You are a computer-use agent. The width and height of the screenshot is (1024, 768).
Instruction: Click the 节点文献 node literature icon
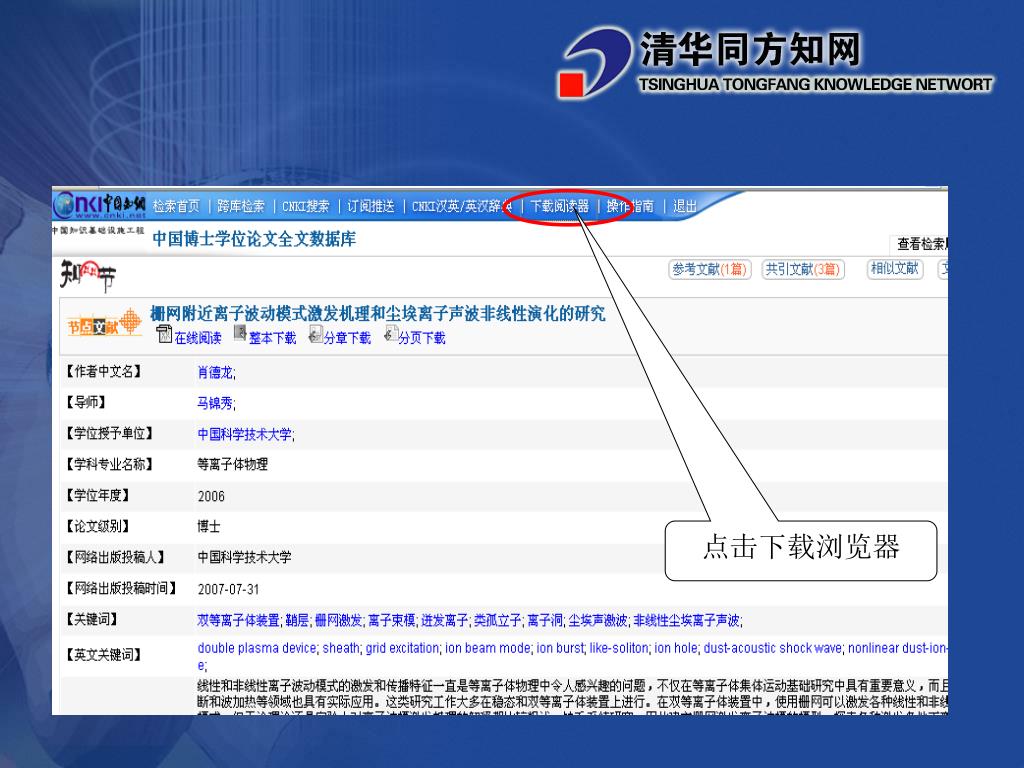(104, 324)
